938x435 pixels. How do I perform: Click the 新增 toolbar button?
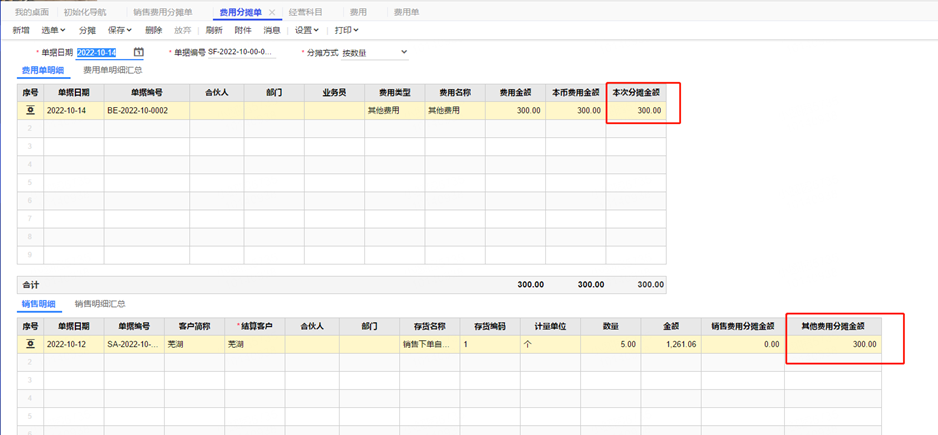click(21, 30)
